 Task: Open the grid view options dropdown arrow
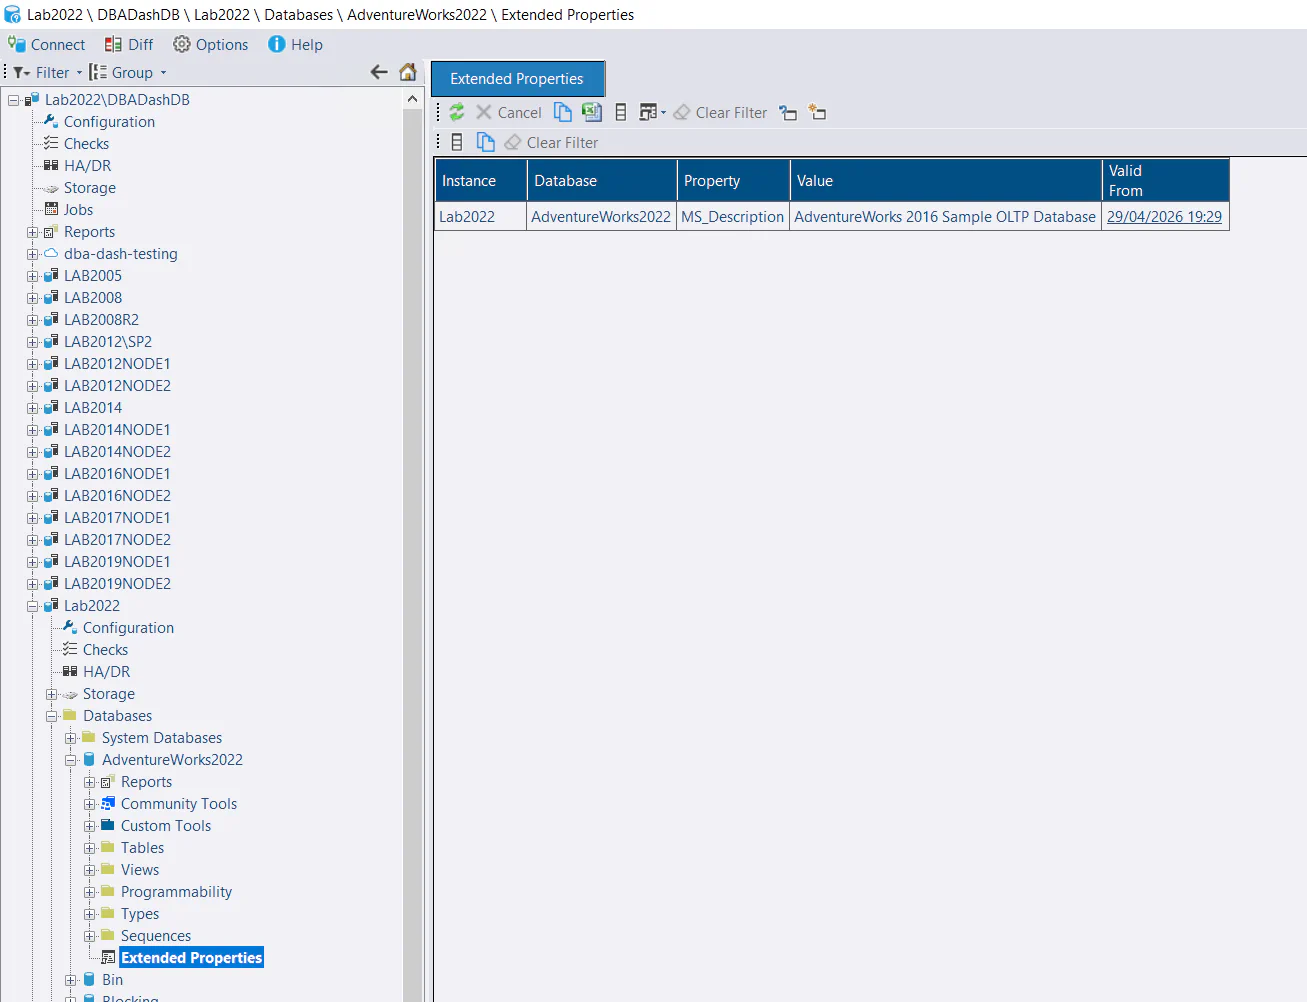[662, 112]
